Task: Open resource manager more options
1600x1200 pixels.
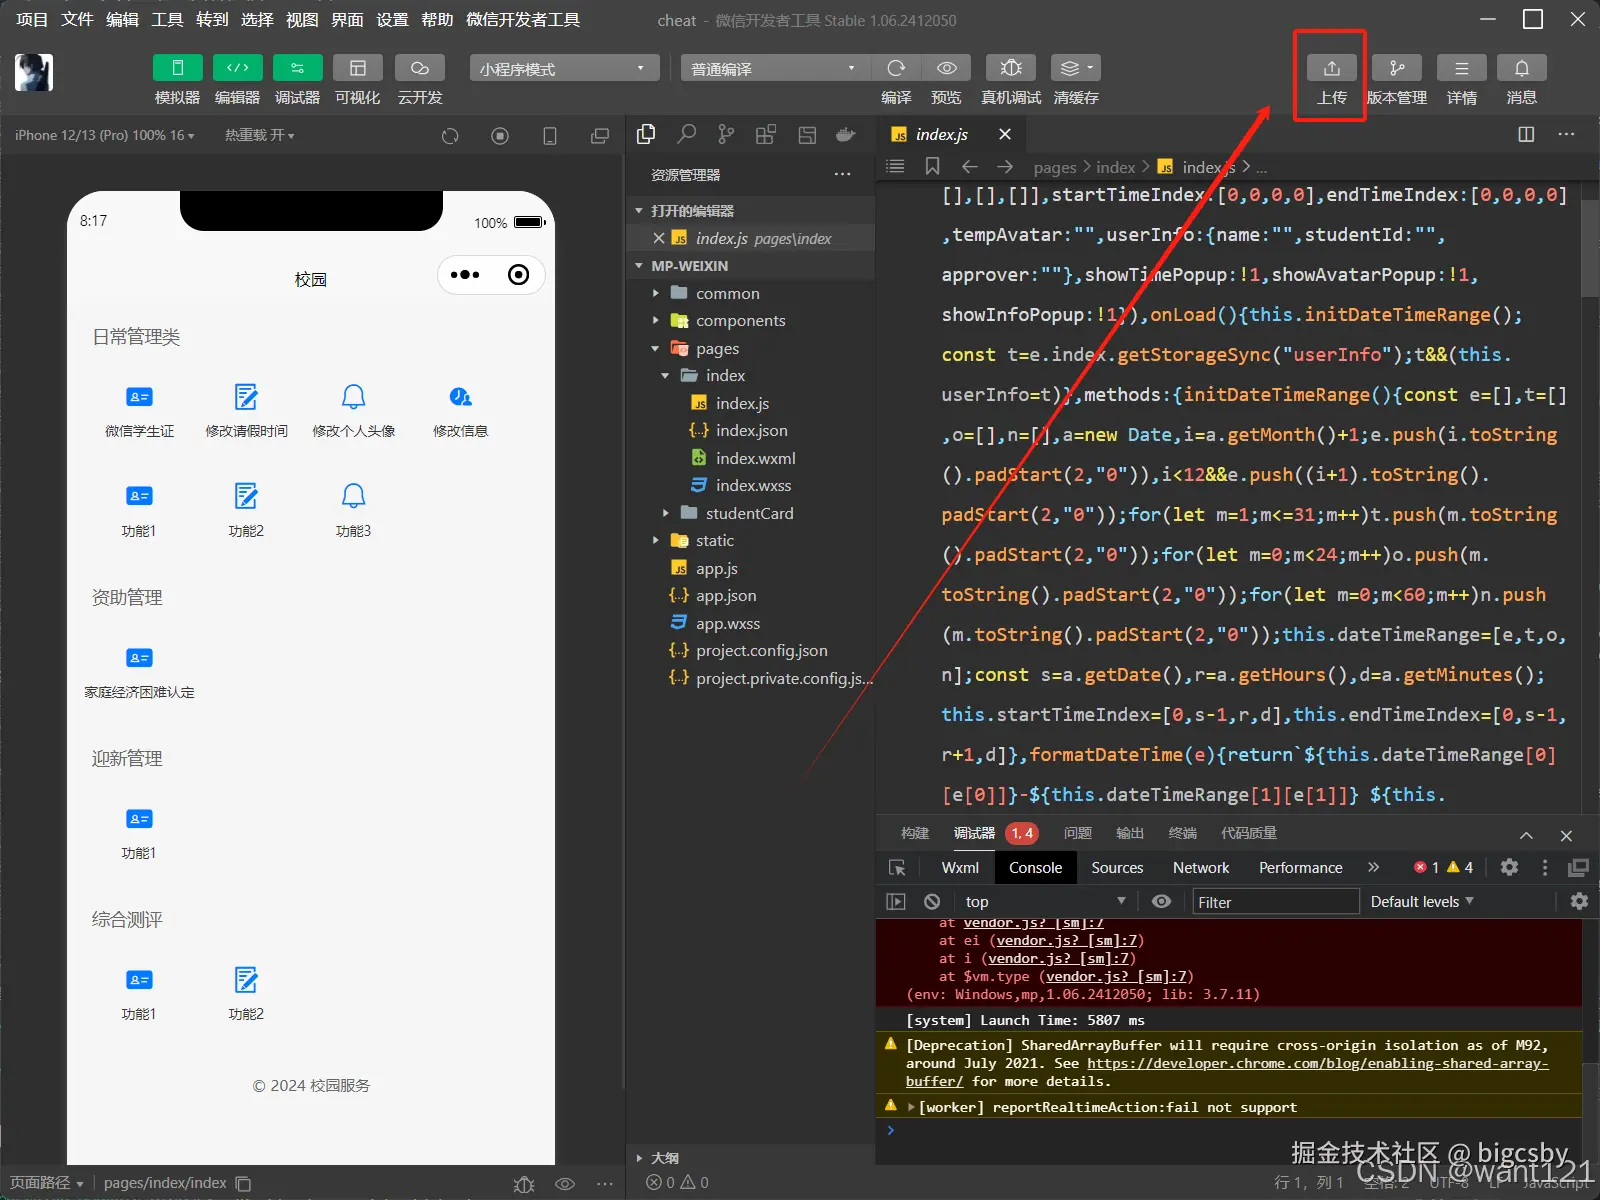Action: pyautogui.click(x=843, y=175)
